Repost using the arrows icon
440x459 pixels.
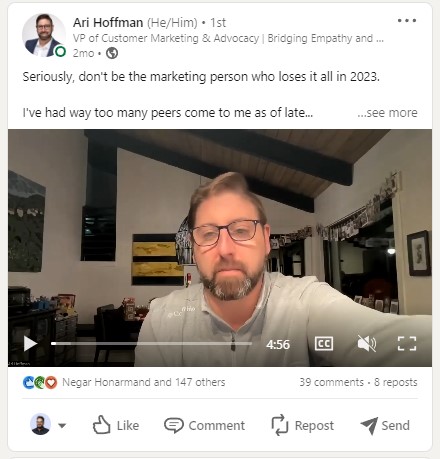point(279,425)
